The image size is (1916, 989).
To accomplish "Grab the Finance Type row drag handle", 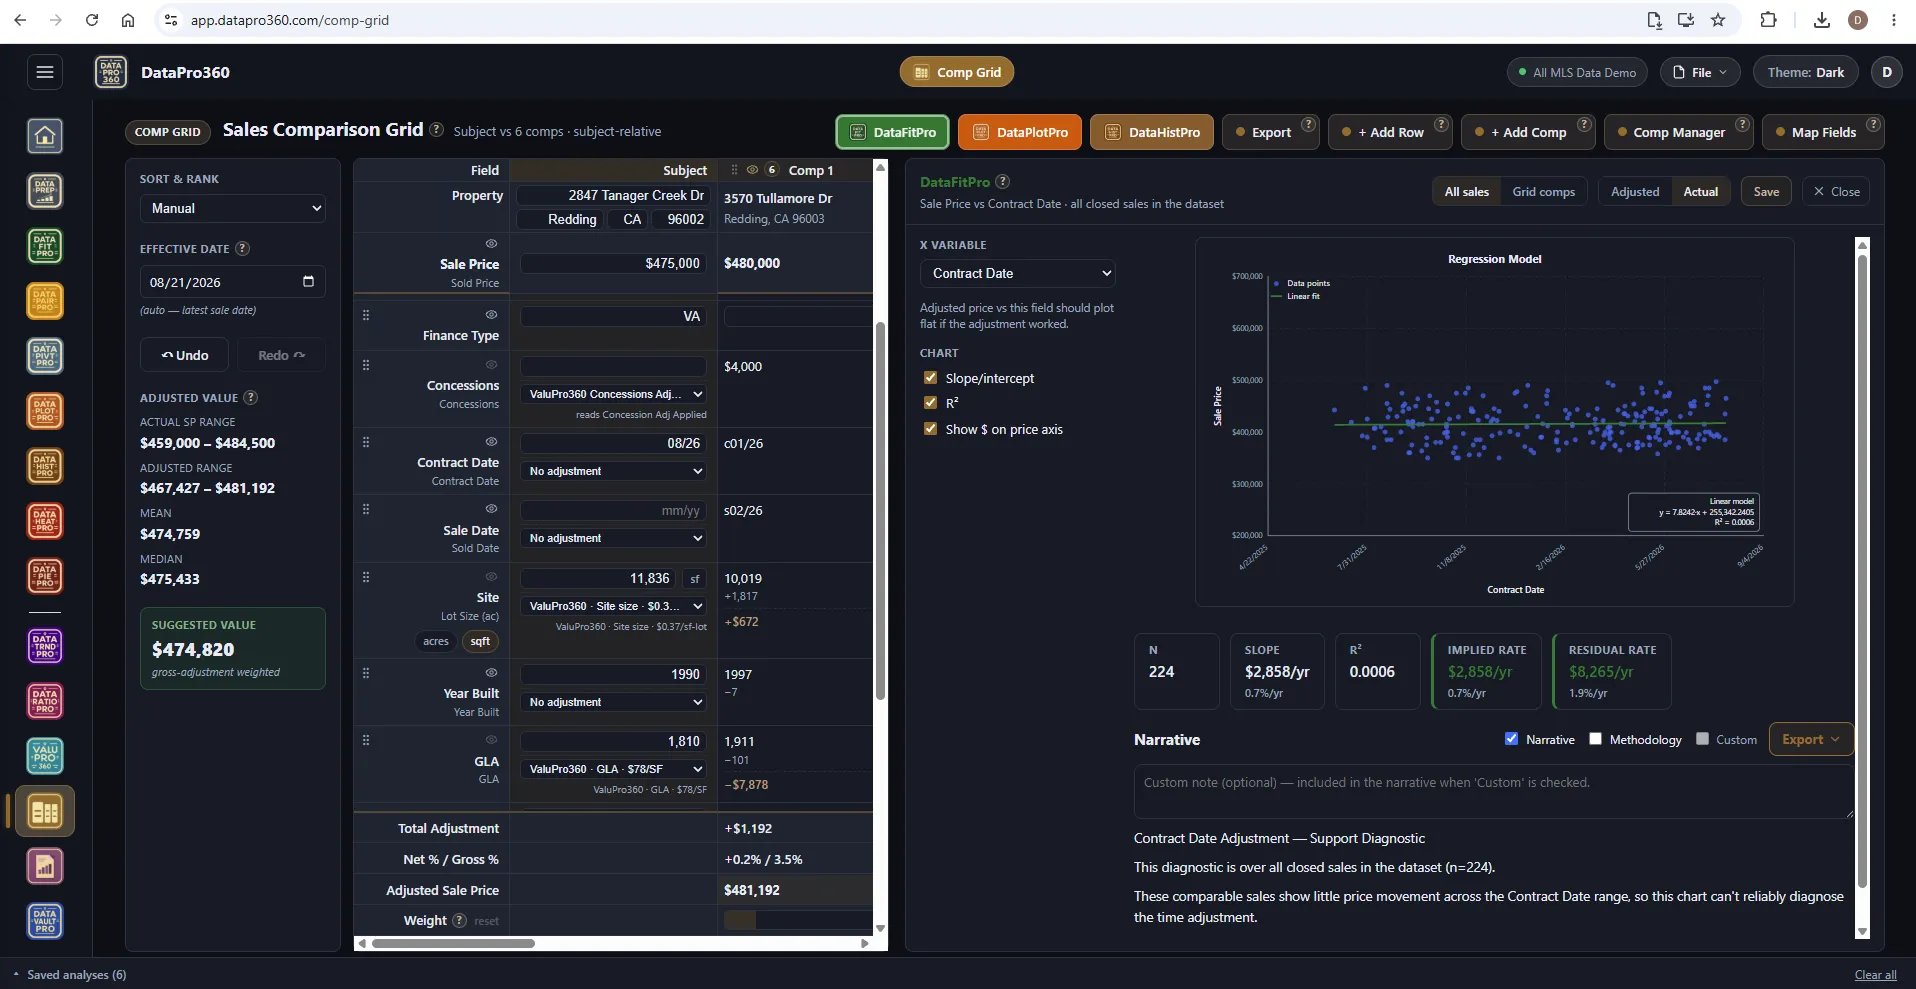I will [366, 315].
